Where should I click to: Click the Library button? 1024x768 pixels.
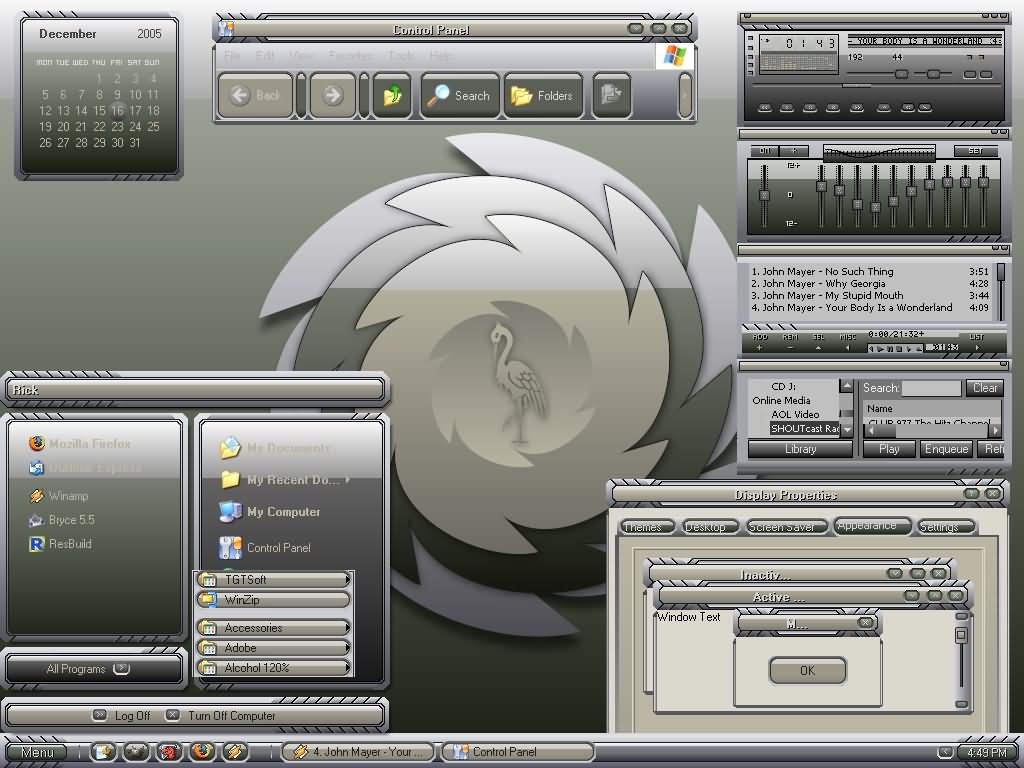click(800, 449)
